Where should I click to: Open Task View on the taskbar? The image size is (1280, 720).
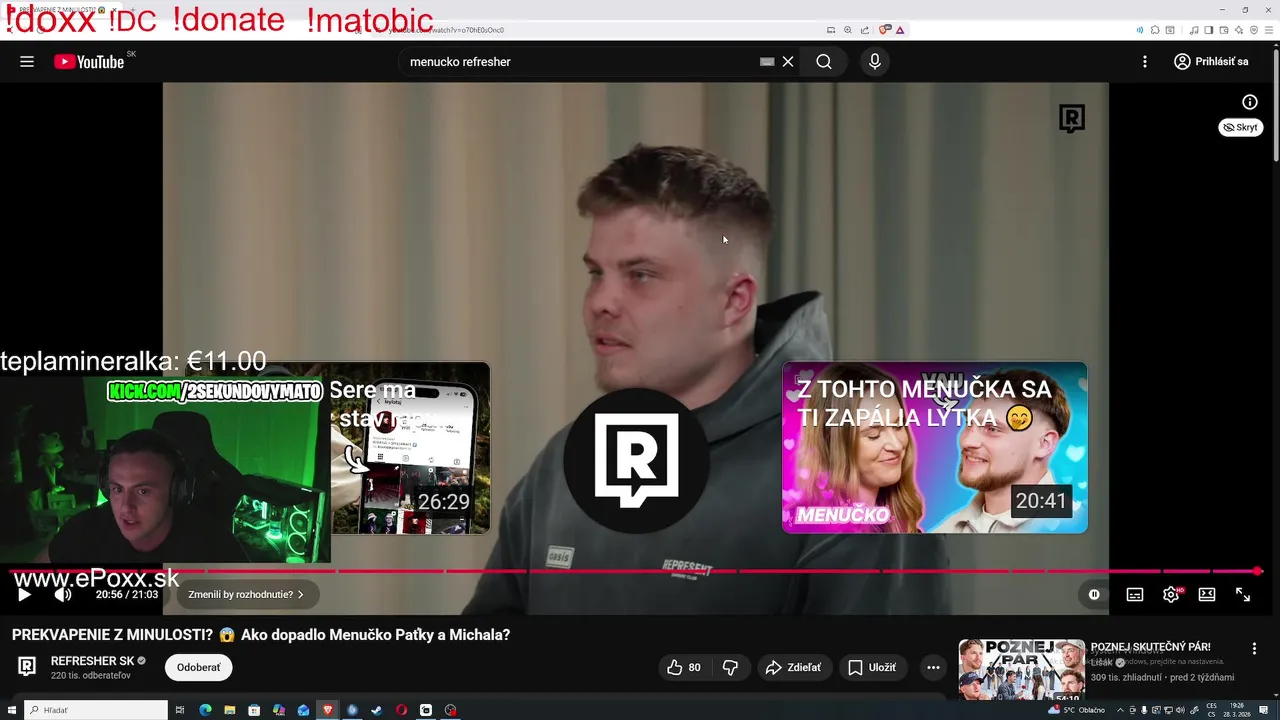tap(180, 710)
